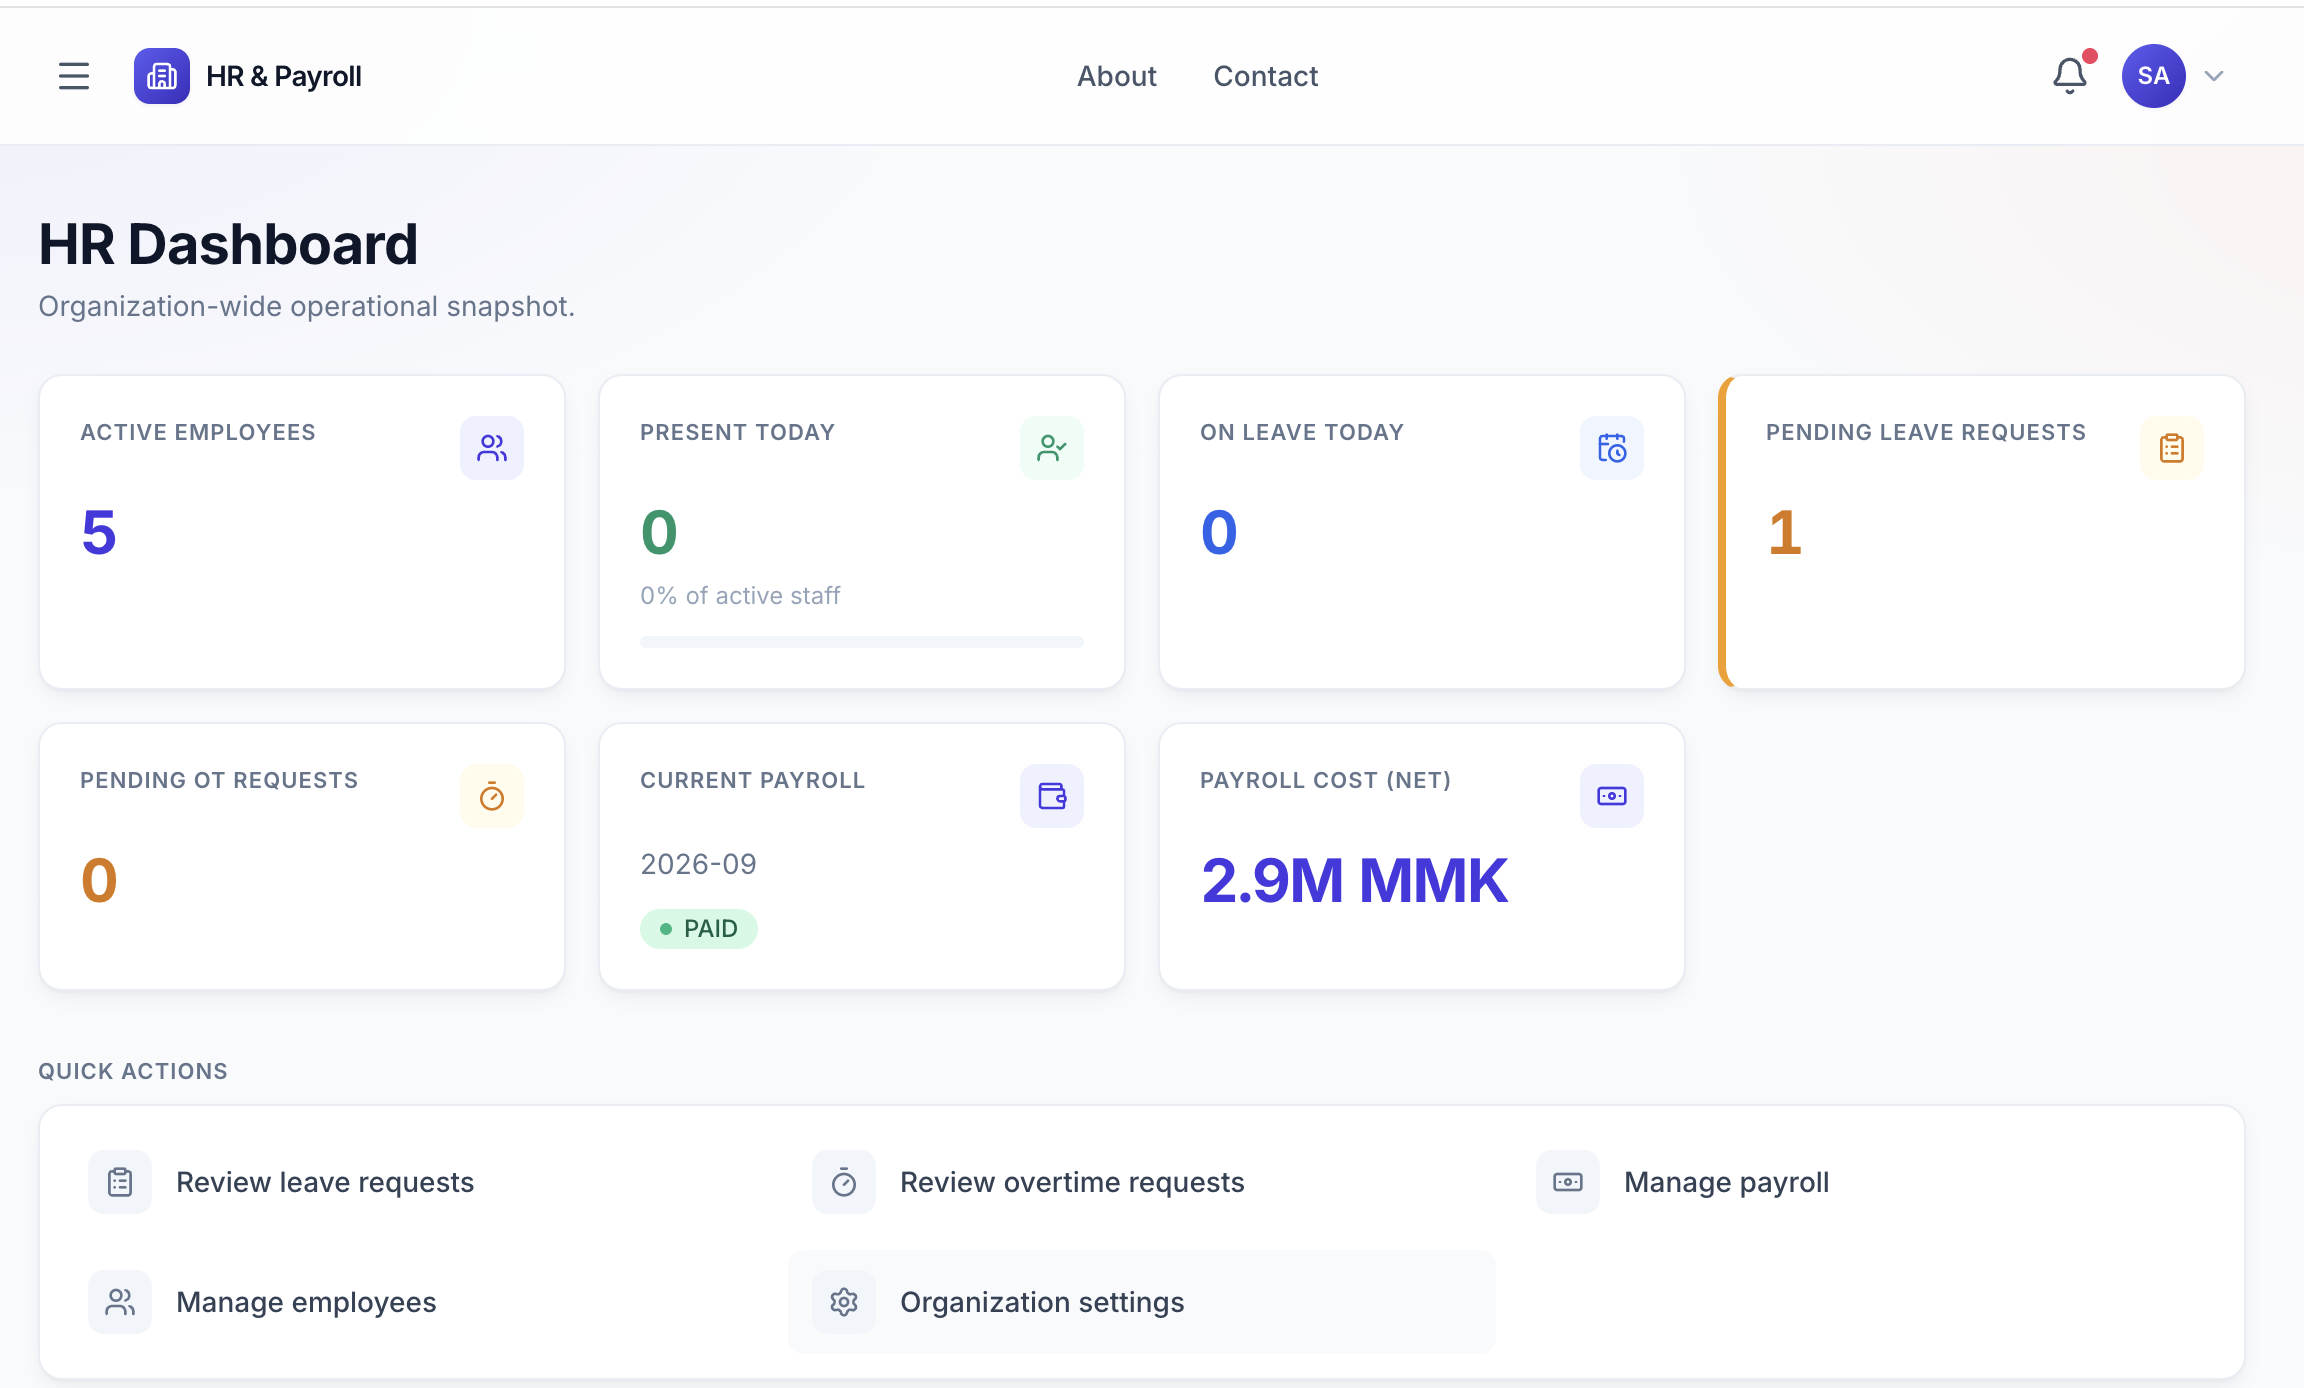Click the Payroll Cost banknote icon
This screenshot has height=1388, width=2304.
click(x=1612, y=796)
